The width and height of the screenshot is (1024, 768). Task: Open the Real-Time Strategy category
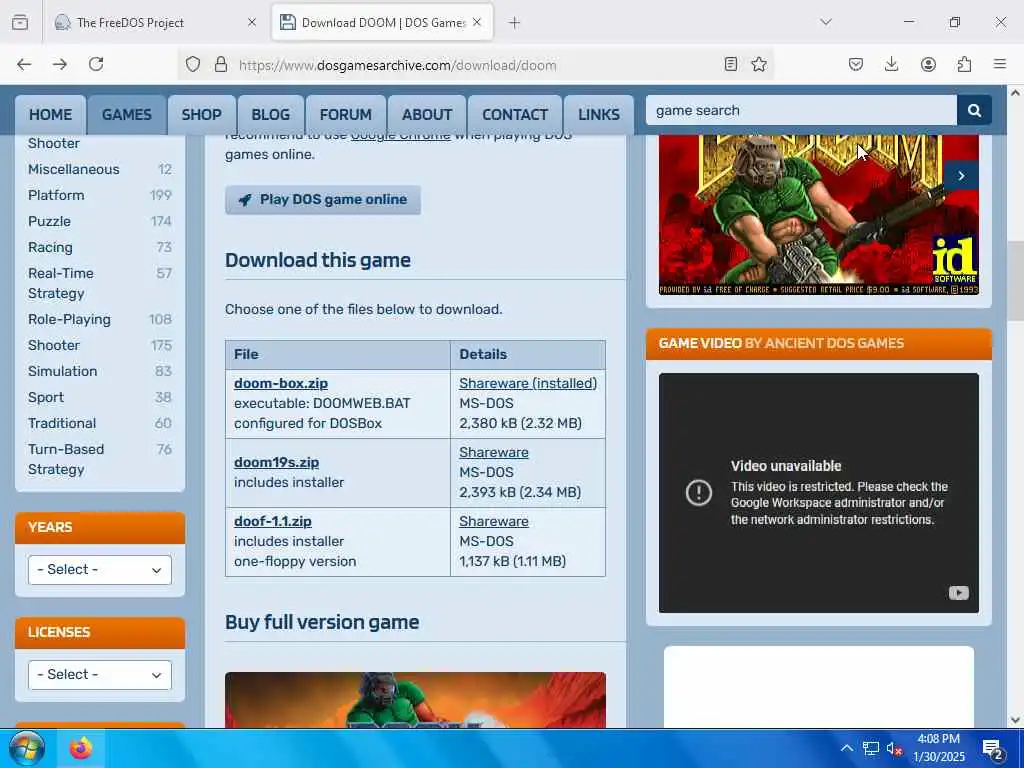tap(61, 283)
